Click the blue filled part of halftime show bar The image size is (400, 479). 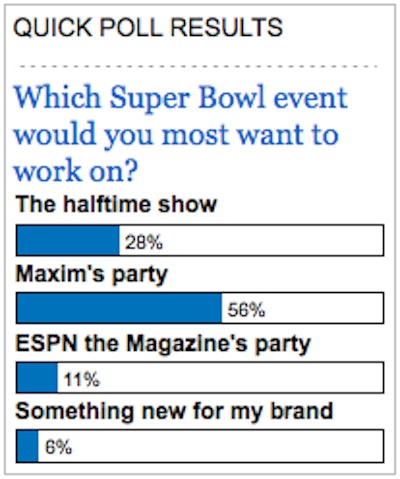pos(68,240)
